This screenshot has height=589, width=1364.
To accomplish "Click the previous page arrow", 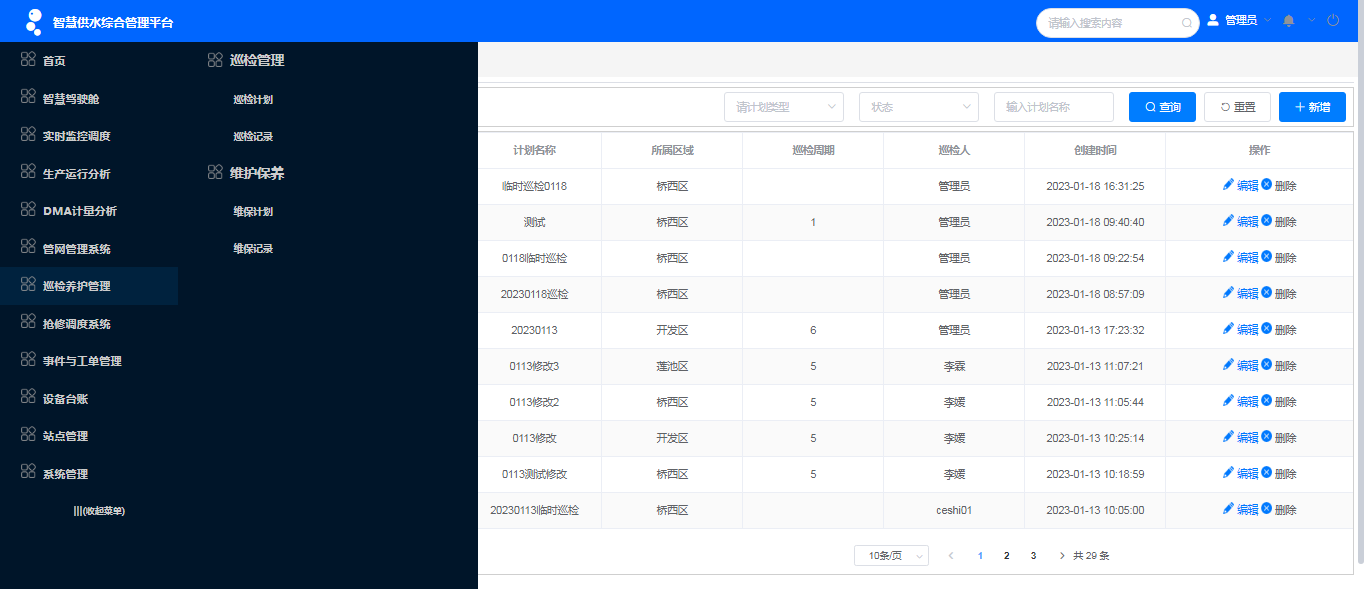I will 951,555.
